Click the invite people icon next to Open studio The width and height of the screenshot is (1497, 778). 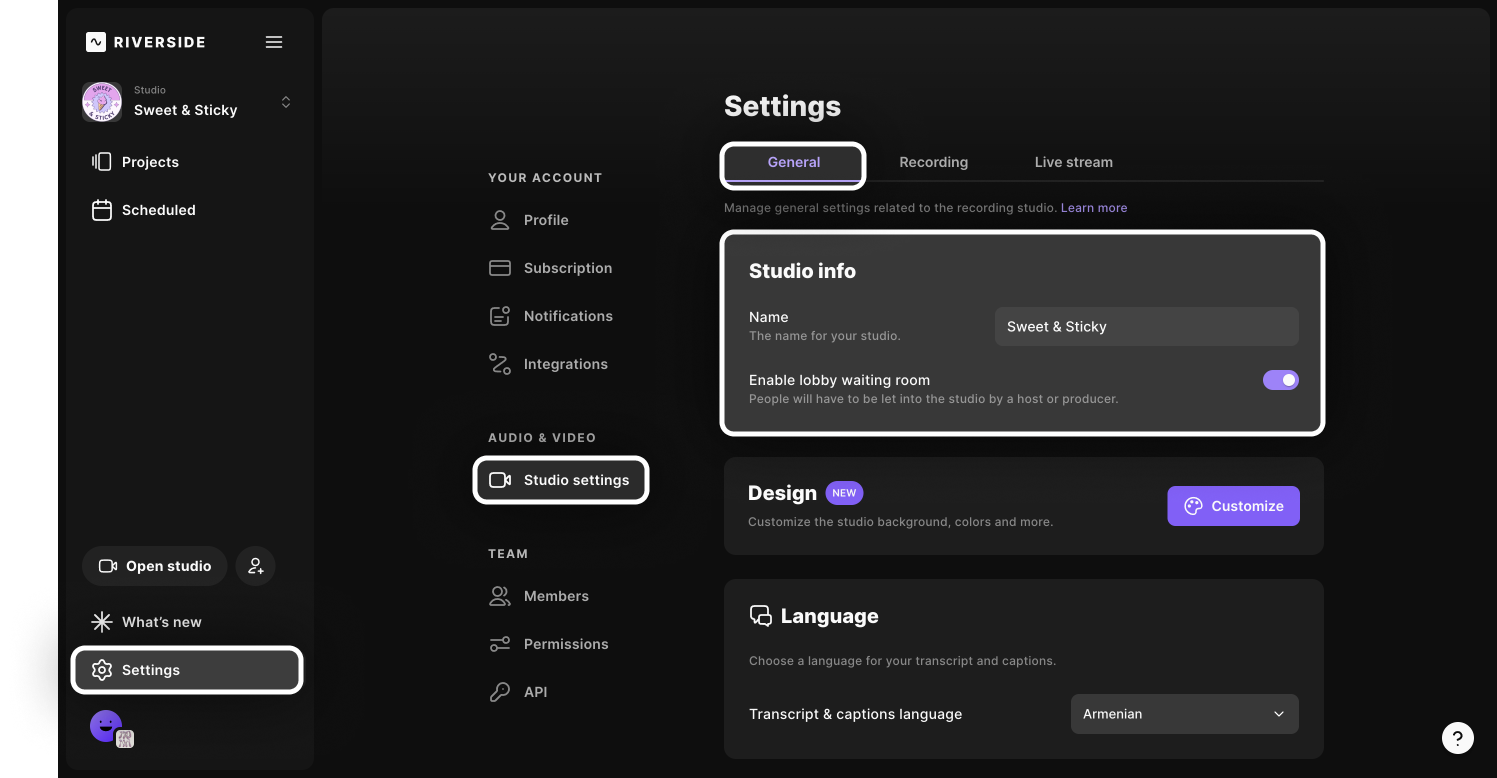coord(256,566)
